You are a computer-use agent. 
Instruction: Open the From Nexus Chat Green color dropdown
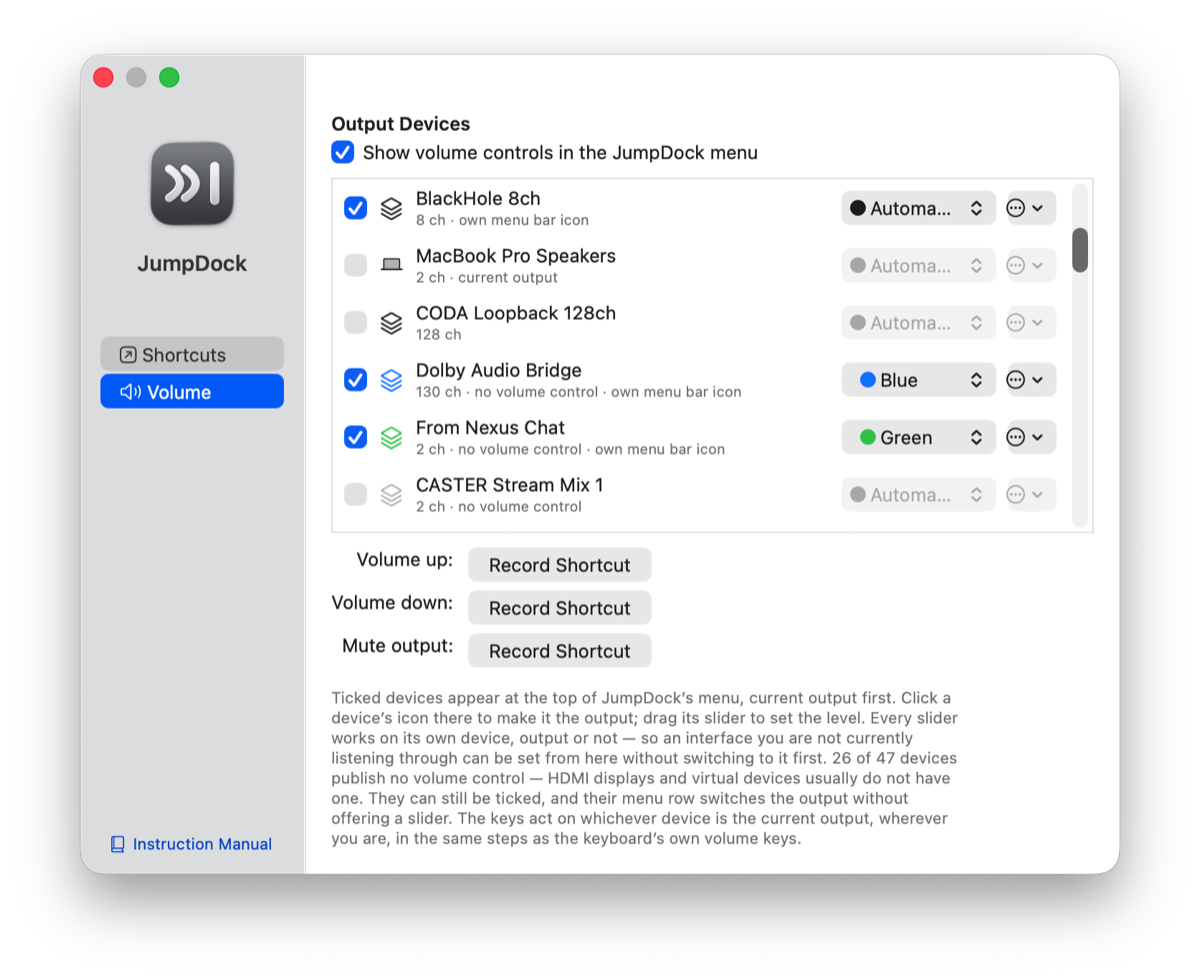(x=918, y=437)
